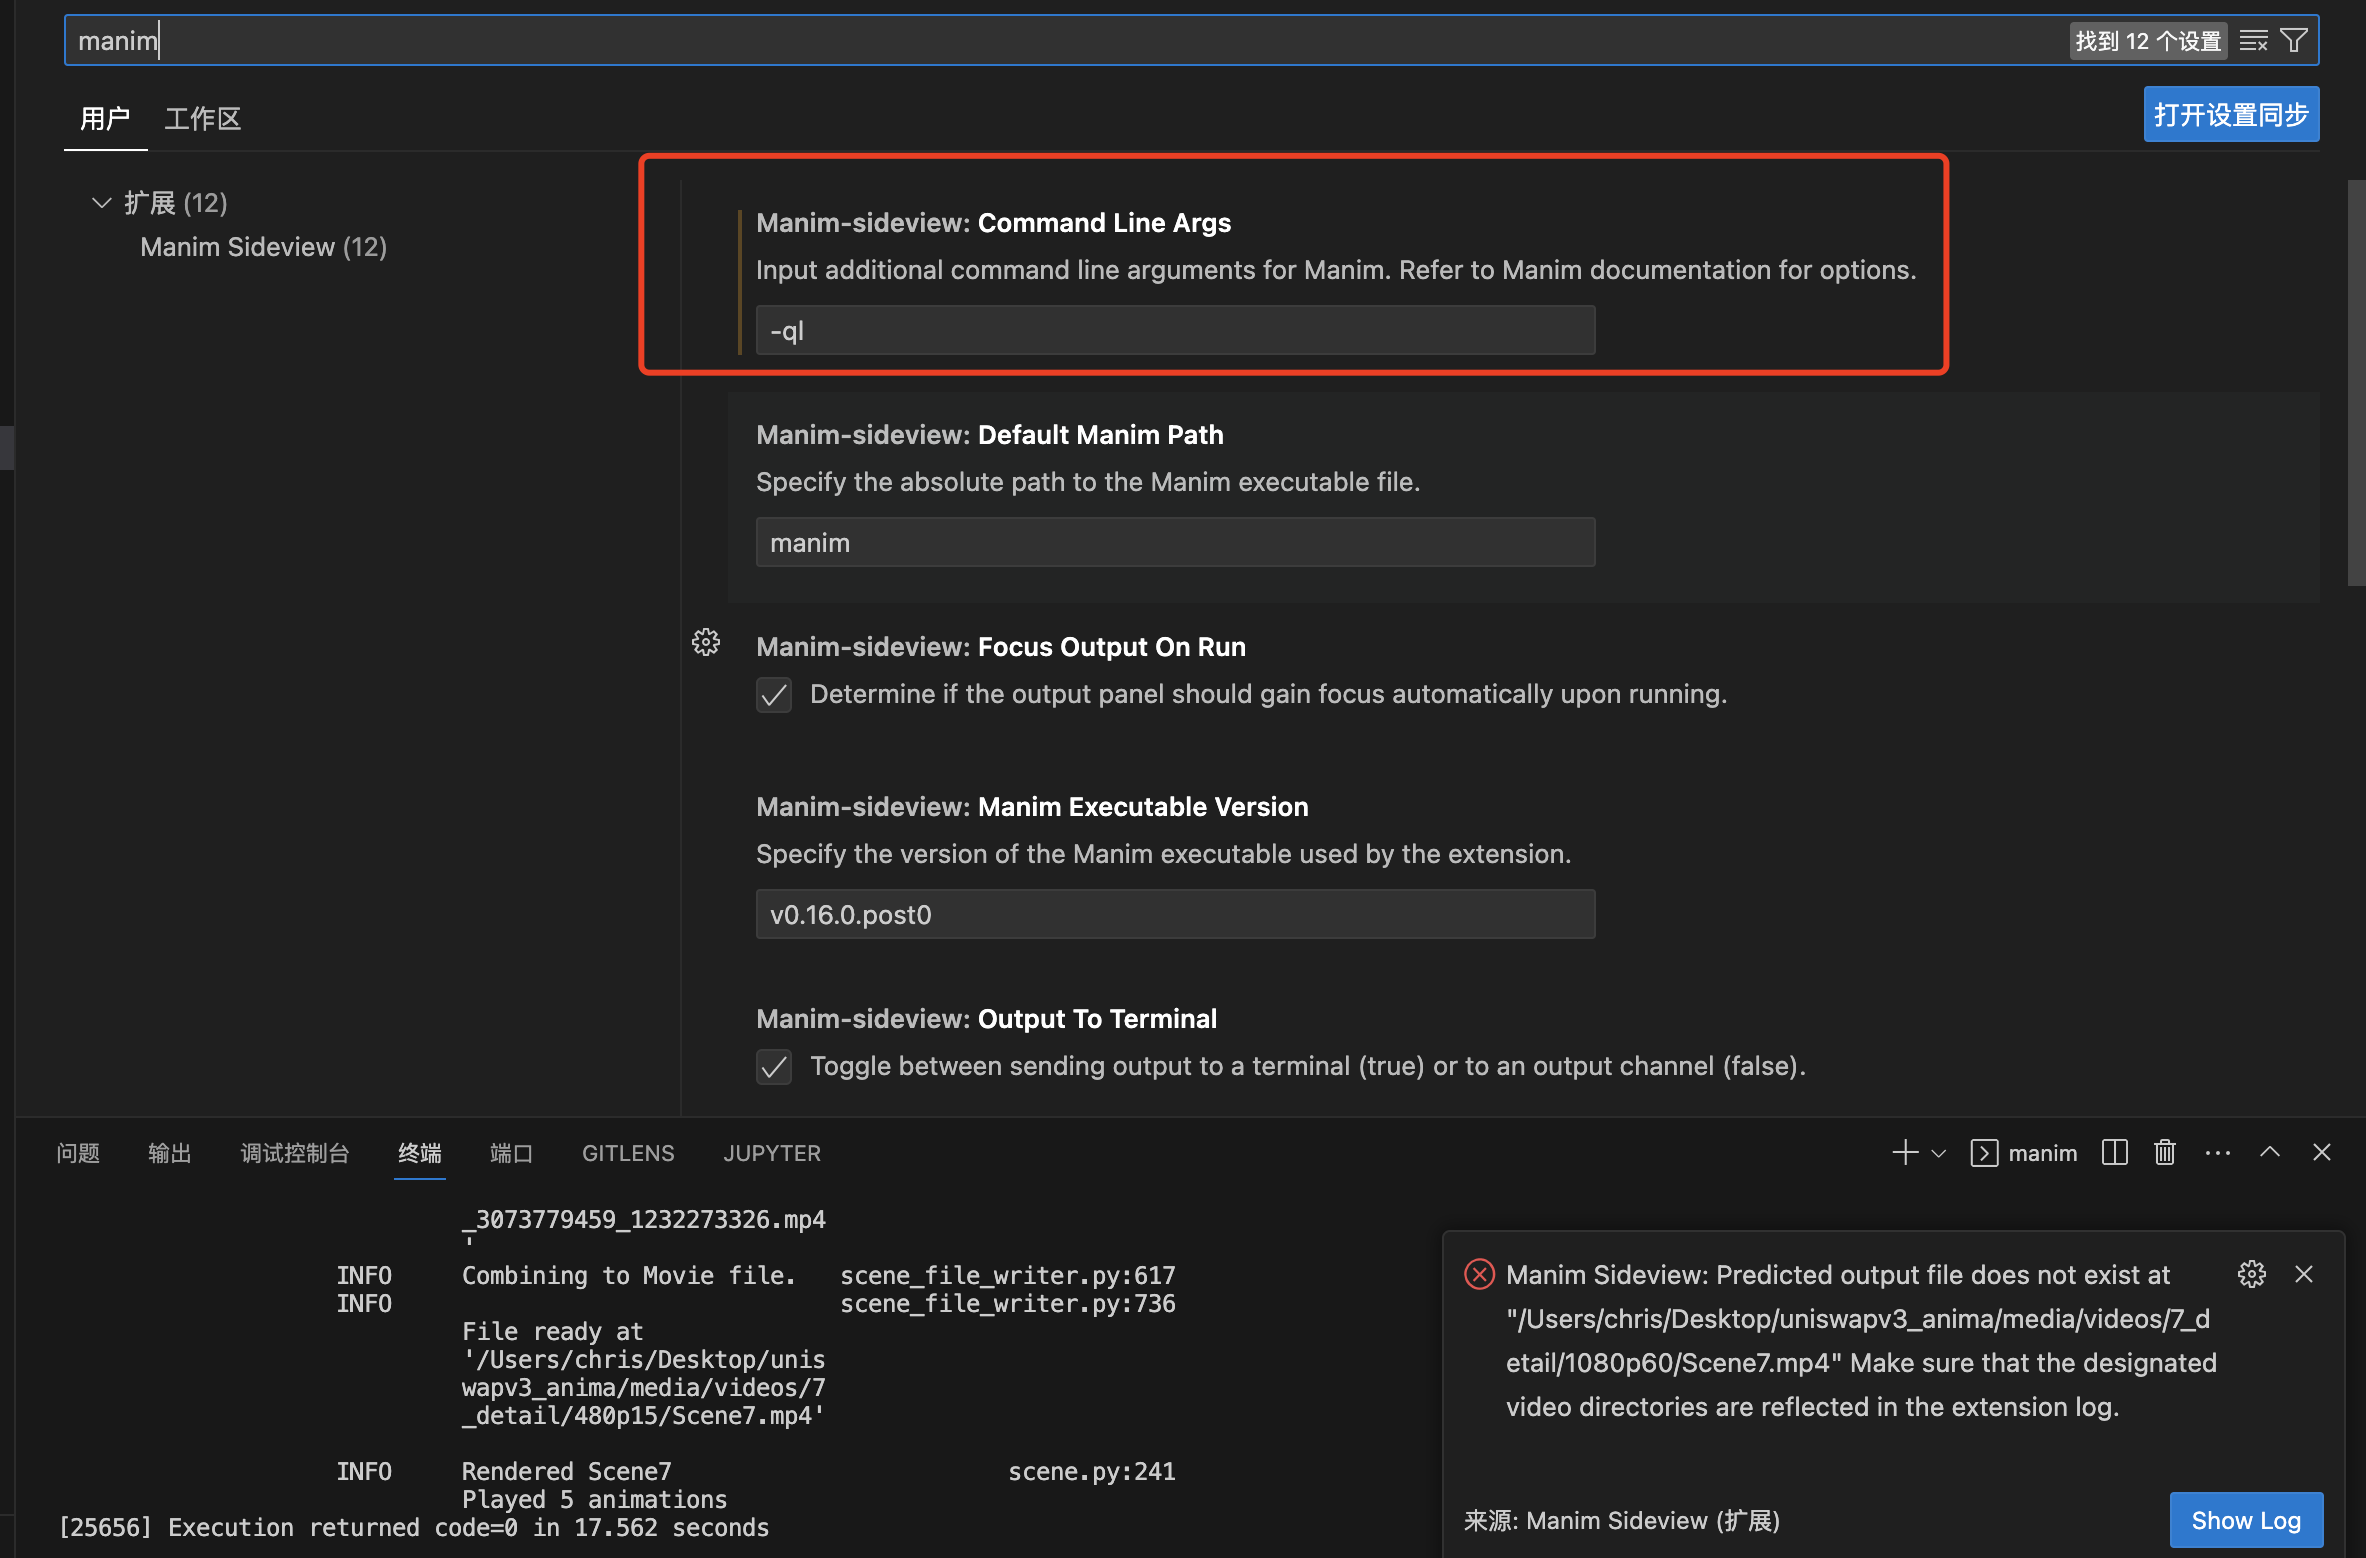This screenshot has height=1558, width=2366.
Task: Maximize the terminal panel
Action: point(2269,1152)
